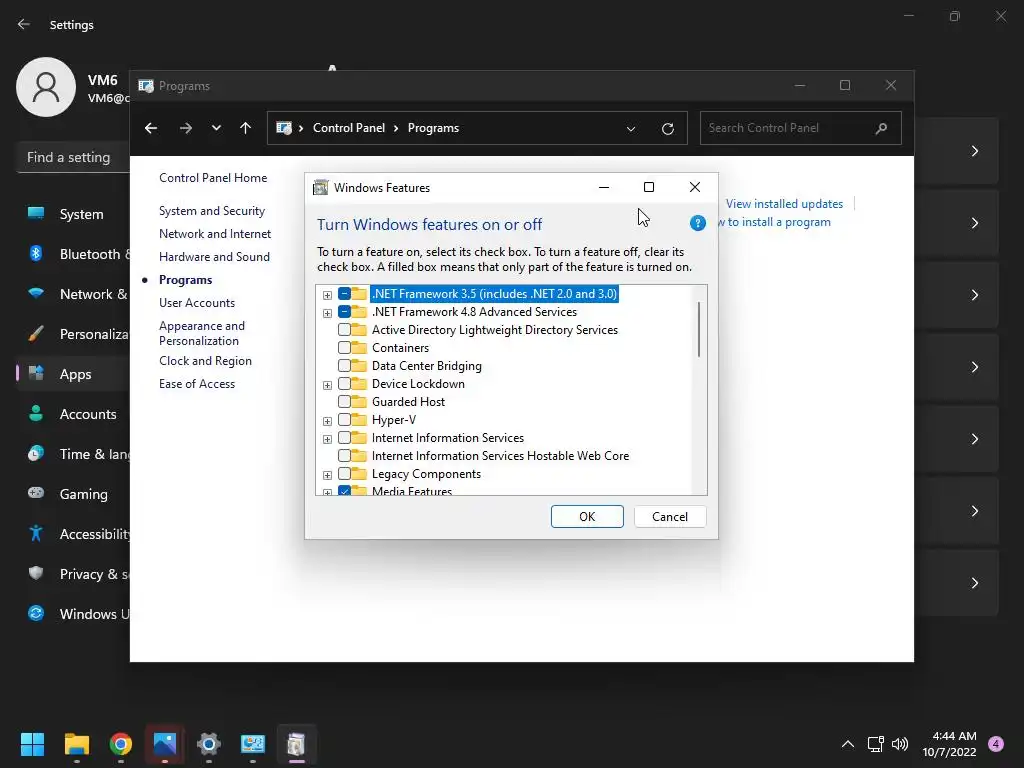
Task: Click the taskbar clock showing 4:44 AM
Action: pos(949,744)
